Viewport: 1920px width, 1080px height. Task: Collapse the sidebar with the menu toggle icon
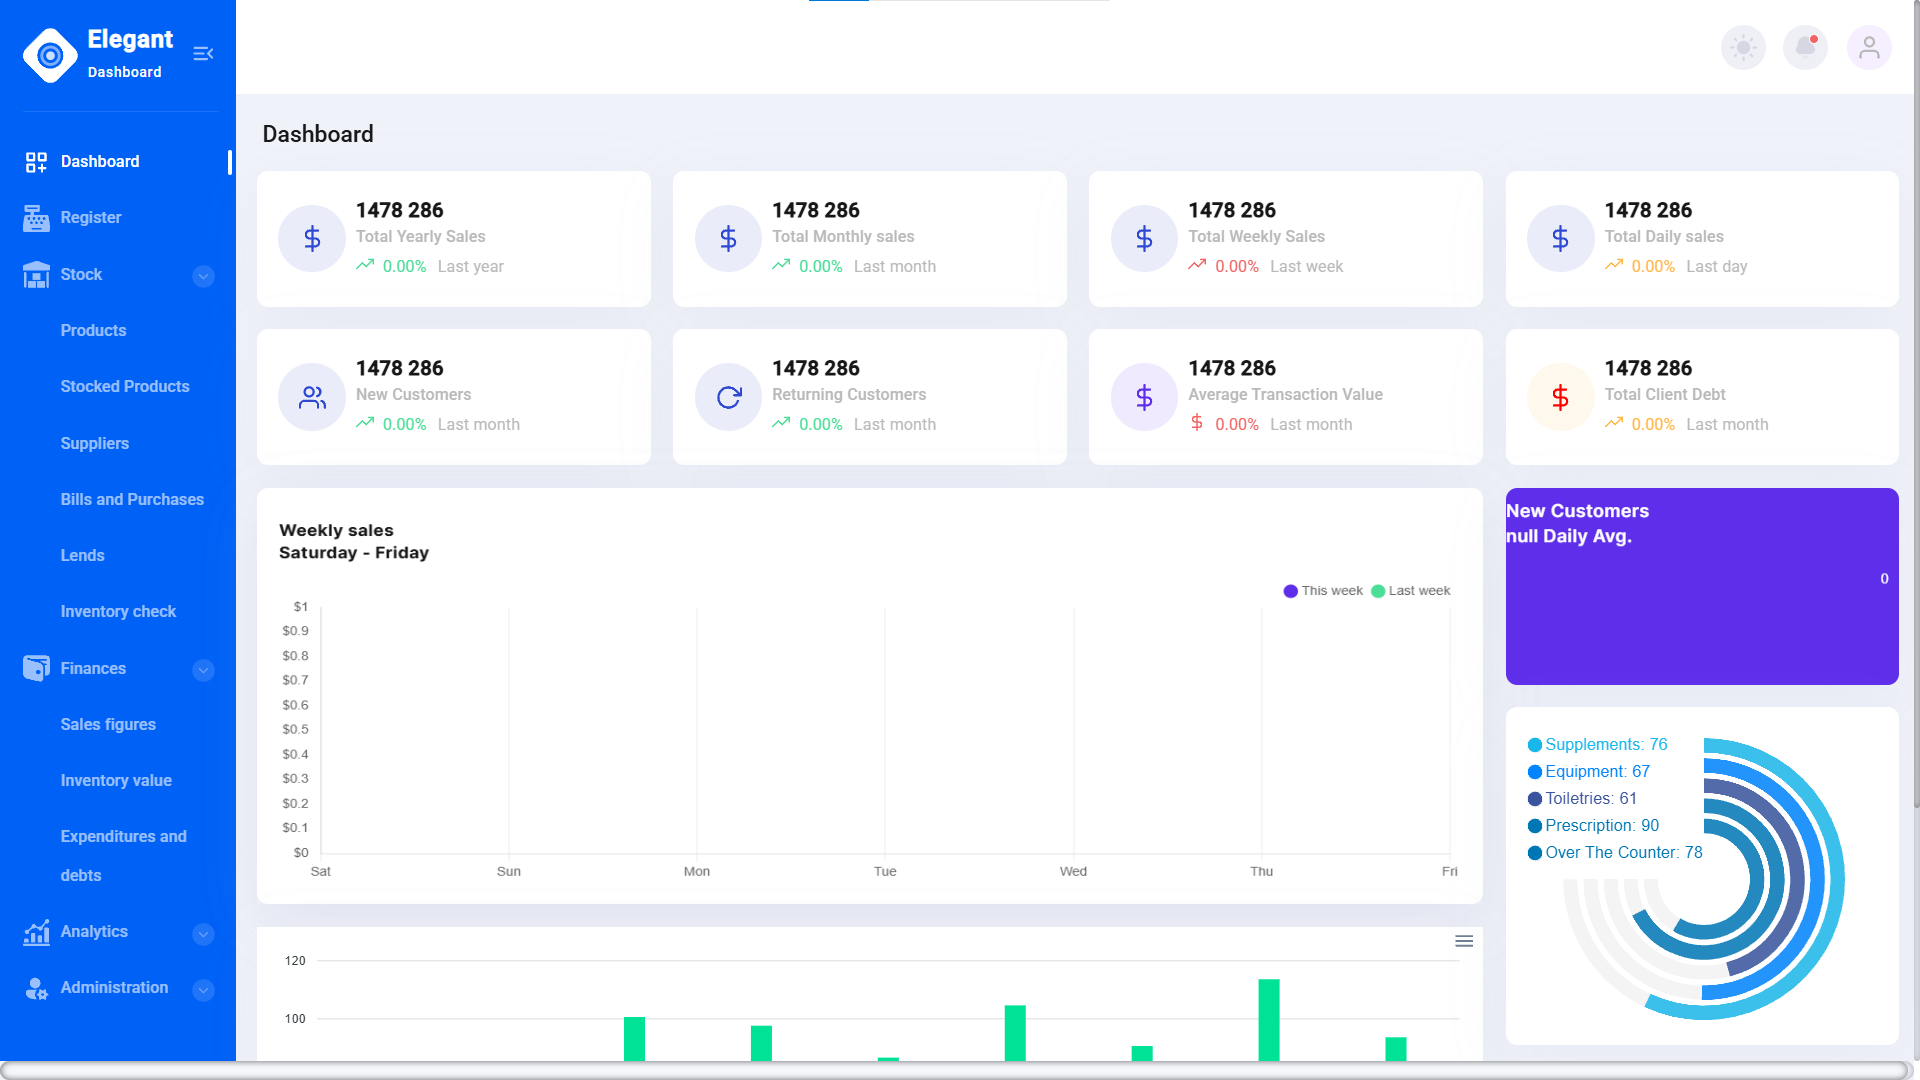[203, 54]
